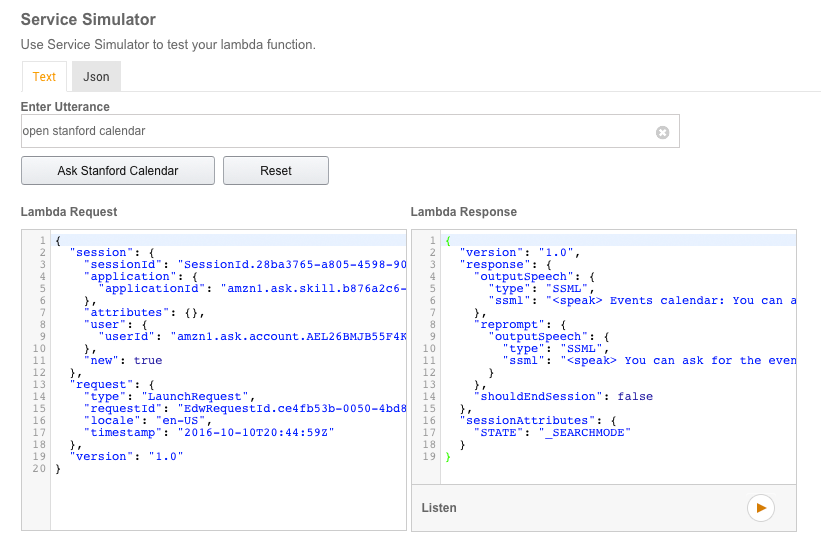832x544 pixels.
Task: Play the Listen audio response
Action: tap(760, 508)
